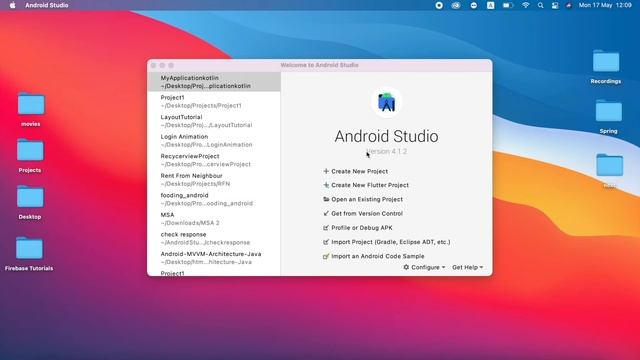Image resolution: width=640 pixels, height=360 pixels.
Task: Click the screen recording menu bar icon
Action: click(439, 5)
